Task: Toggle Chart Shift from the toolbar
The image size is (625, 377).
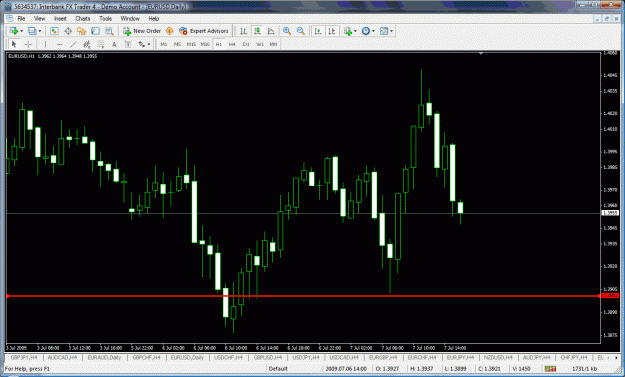Action: click(x=331, y=31)
